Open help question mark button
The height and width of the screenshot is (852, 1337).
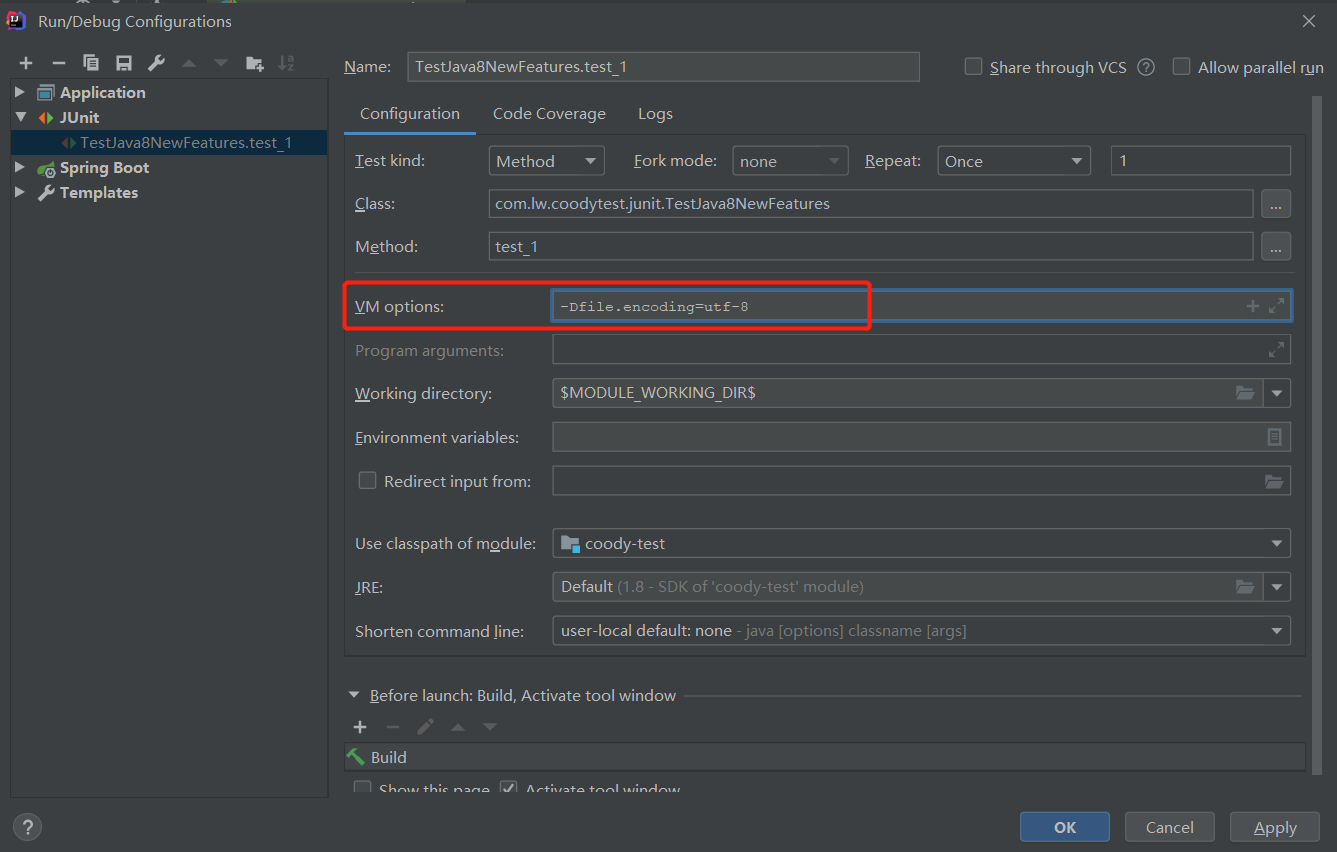click(27, 827)
